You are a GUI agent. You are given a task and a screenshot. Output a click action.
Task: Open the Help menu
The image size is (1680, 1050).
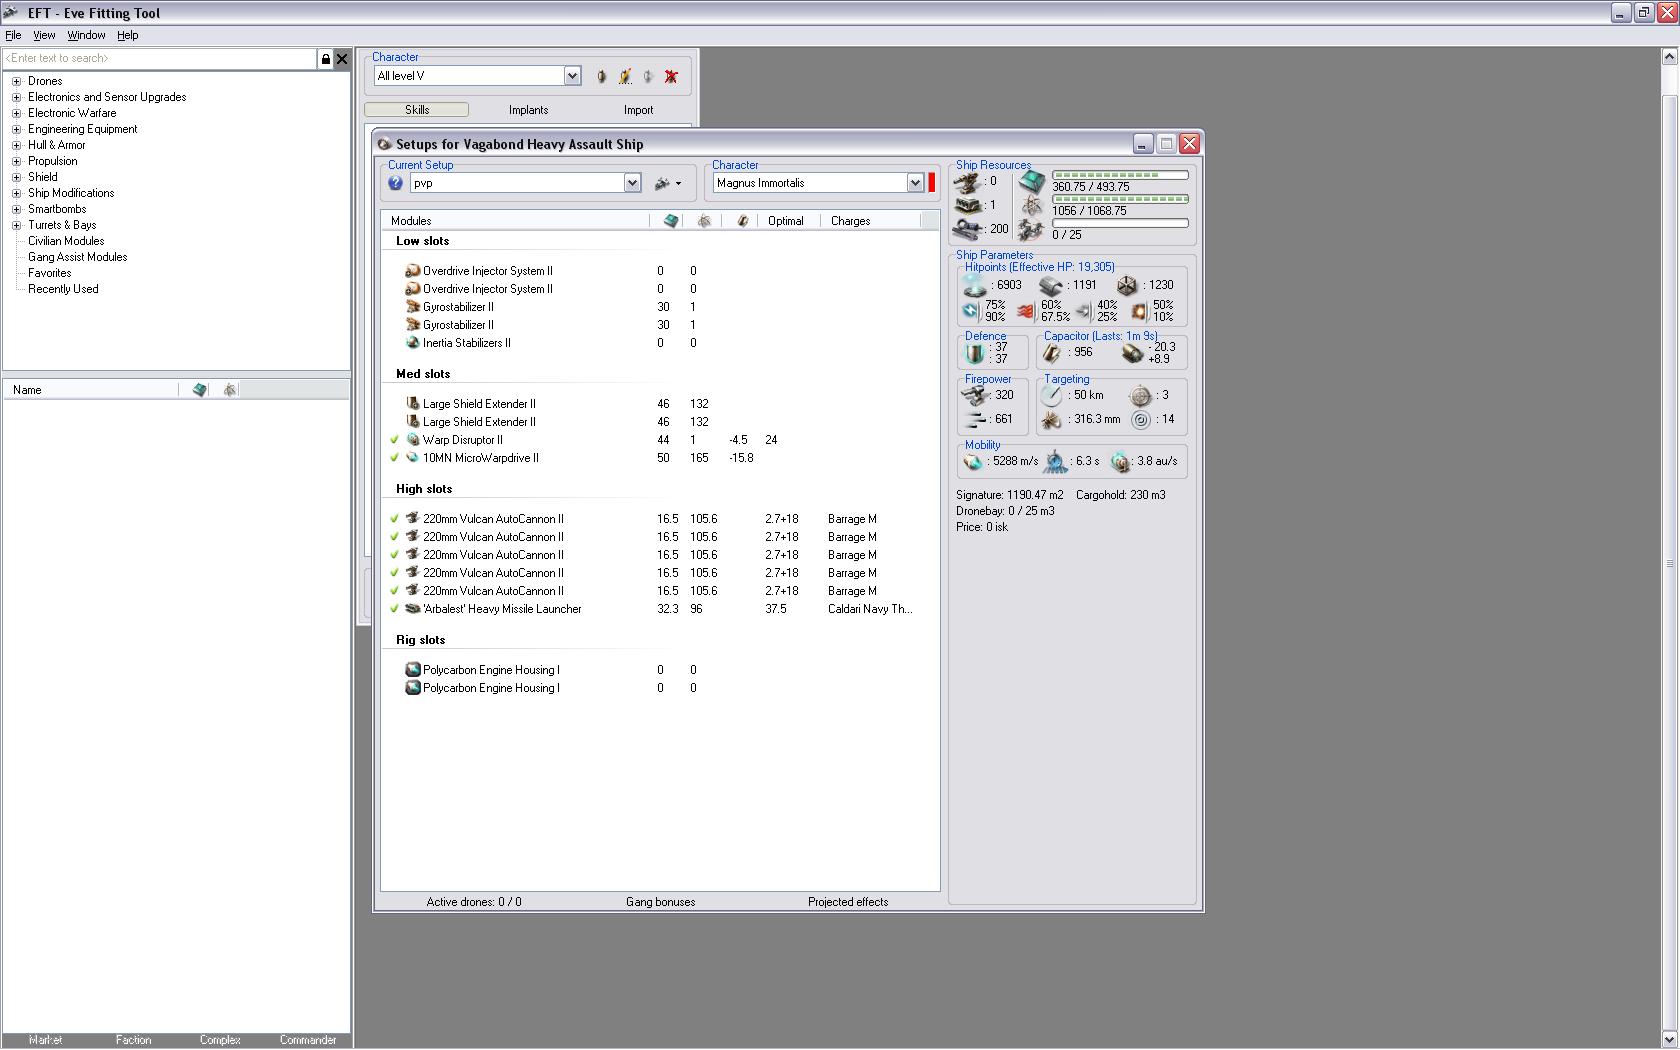coord(127,35)
